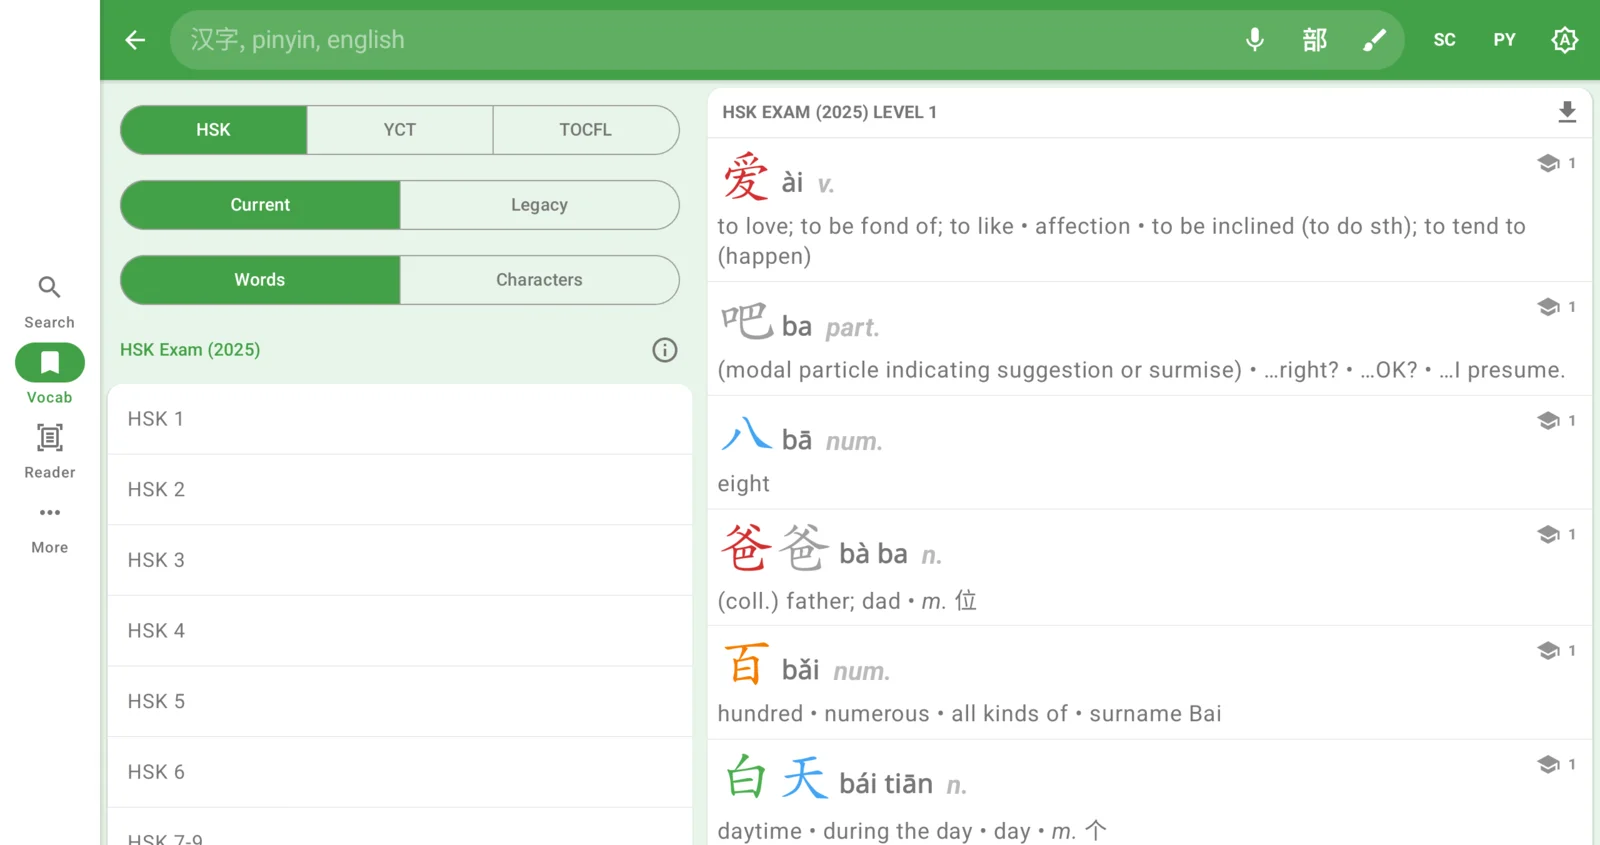Click the graduation cap icon for 百
Screen dimensions: 1600x845
pyautogui.click(x=1548, y=651)
